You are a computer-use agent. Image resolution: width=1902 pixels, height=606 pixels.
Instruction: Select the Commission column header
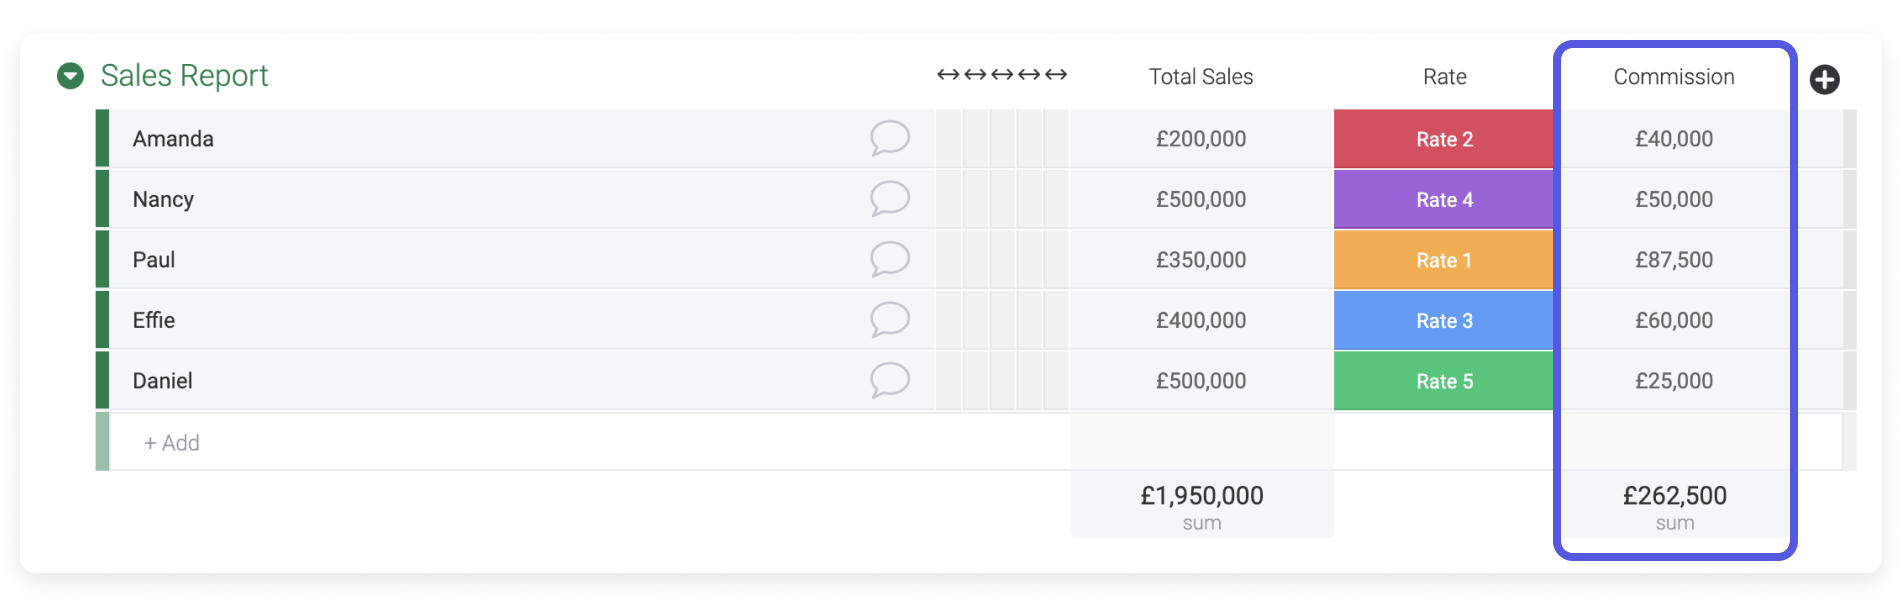pyautogui.click(x=1674, y=77)
